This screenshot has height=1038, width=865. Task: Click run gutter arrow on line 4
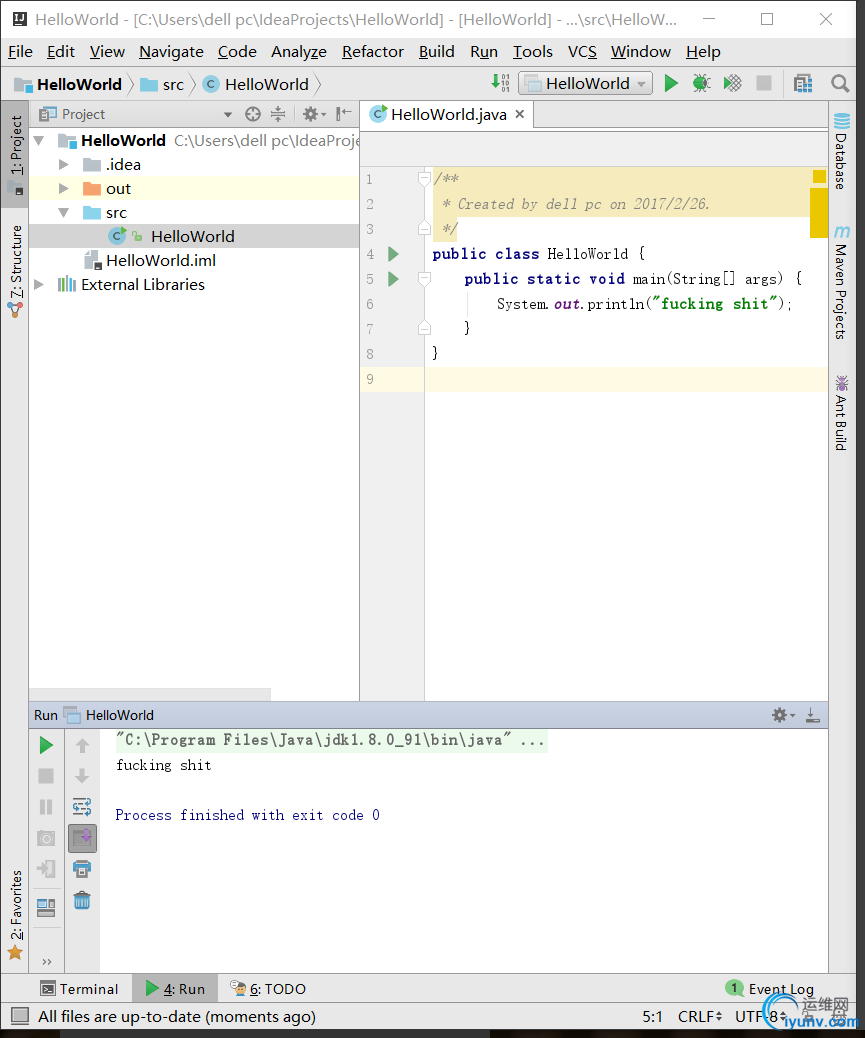click(x=394, y=254)
